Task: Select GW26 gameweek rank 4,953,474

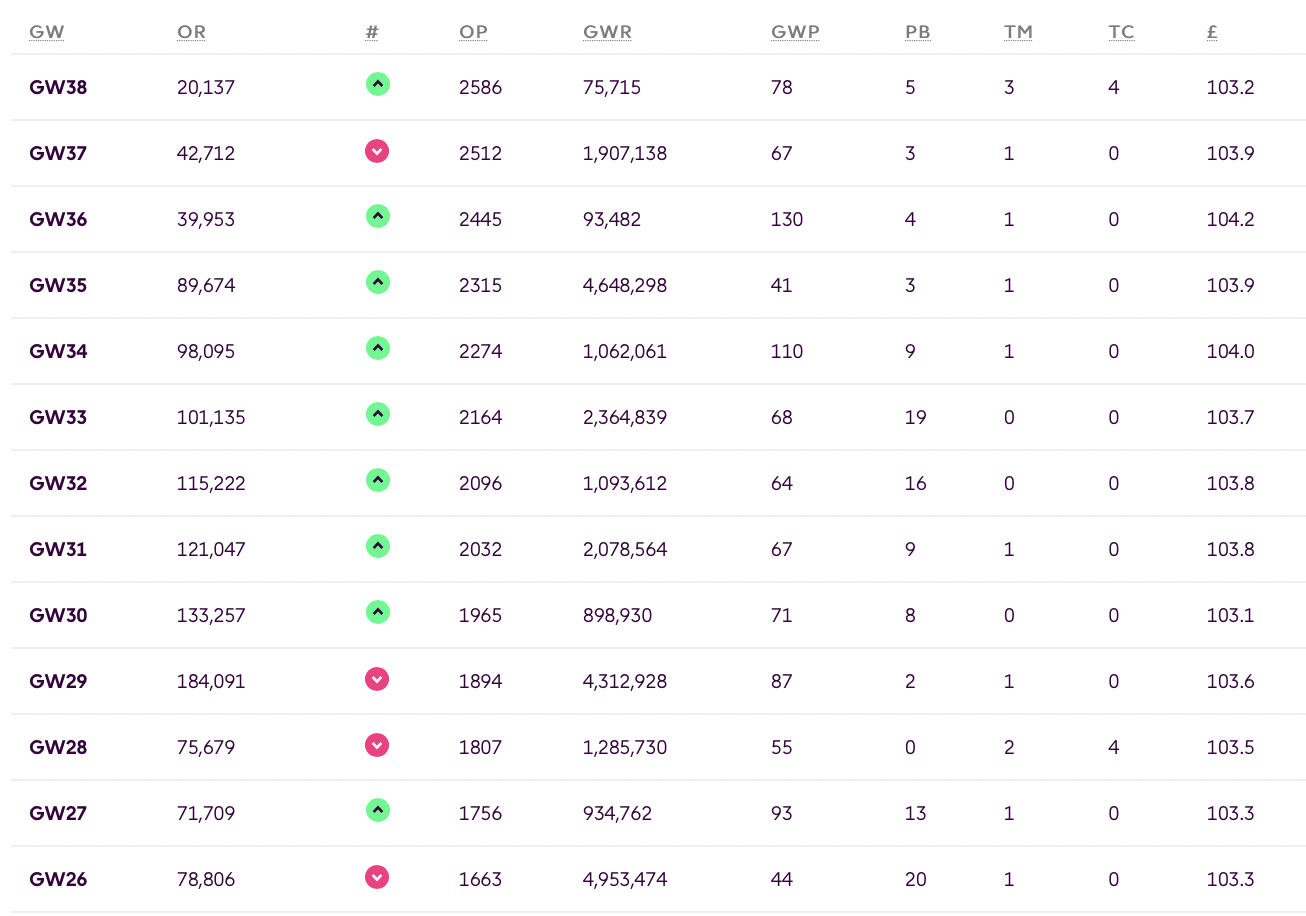Action: click(x=625, y=879)
